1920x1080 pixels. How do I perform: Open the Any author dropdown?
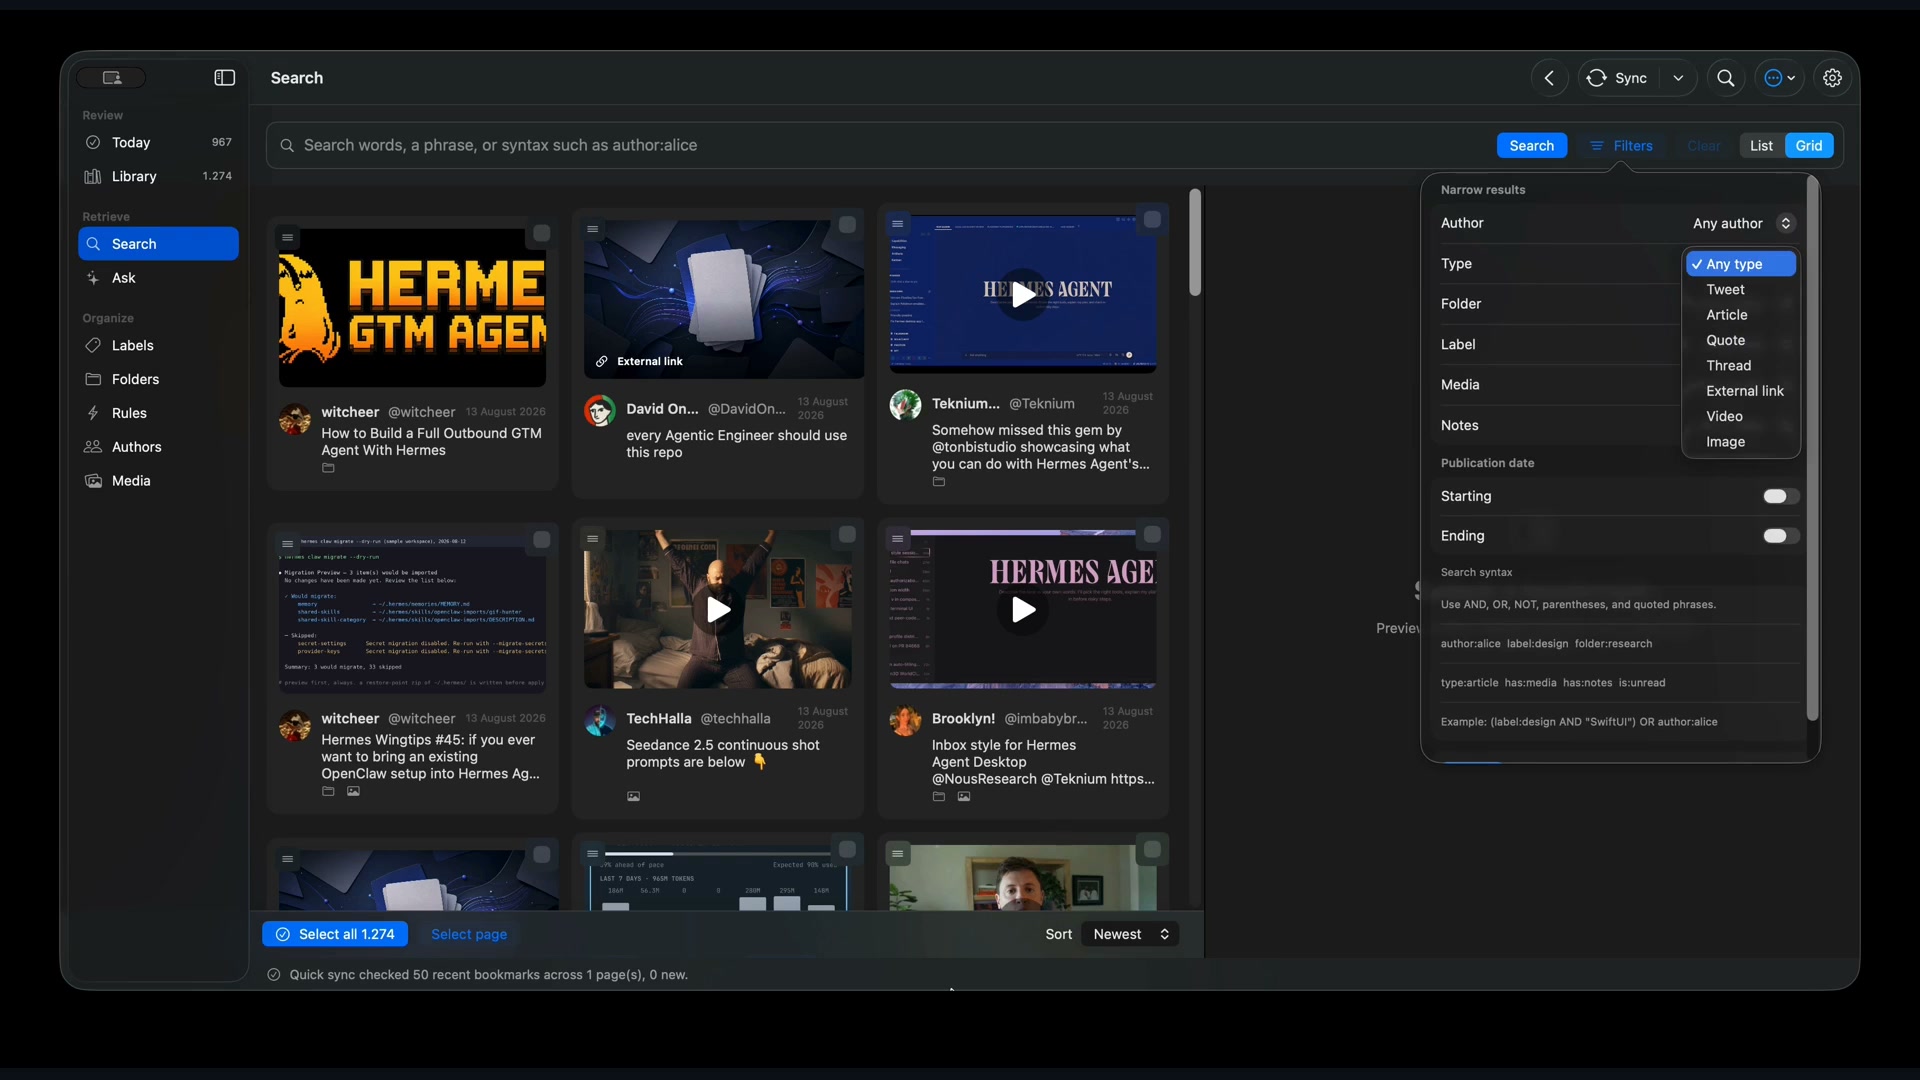1743,224
